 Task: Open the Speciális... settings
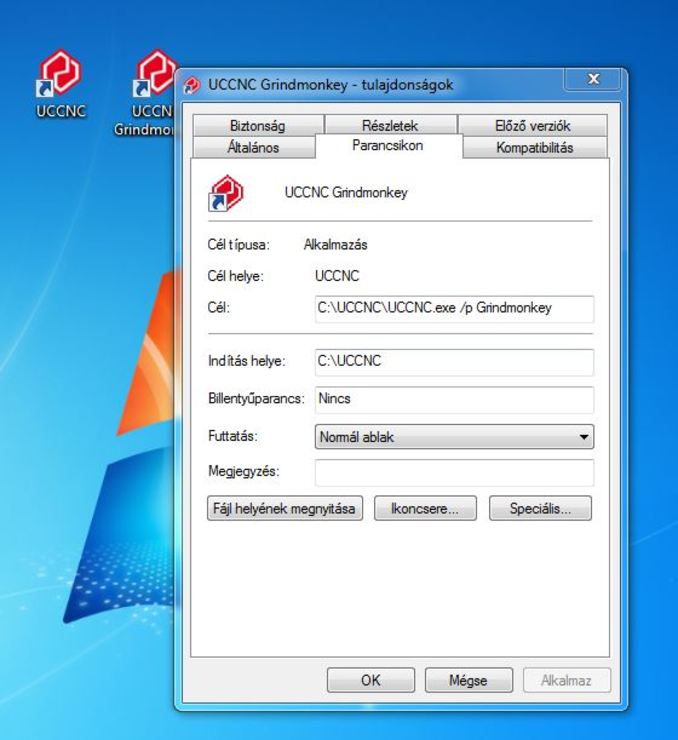540,508
